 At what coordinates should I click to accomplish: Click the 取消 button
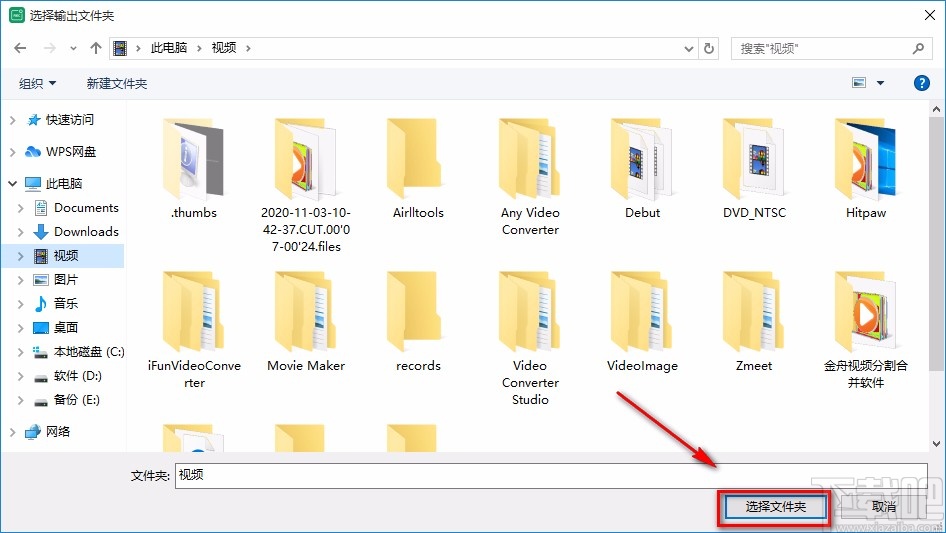click(883, 507)
